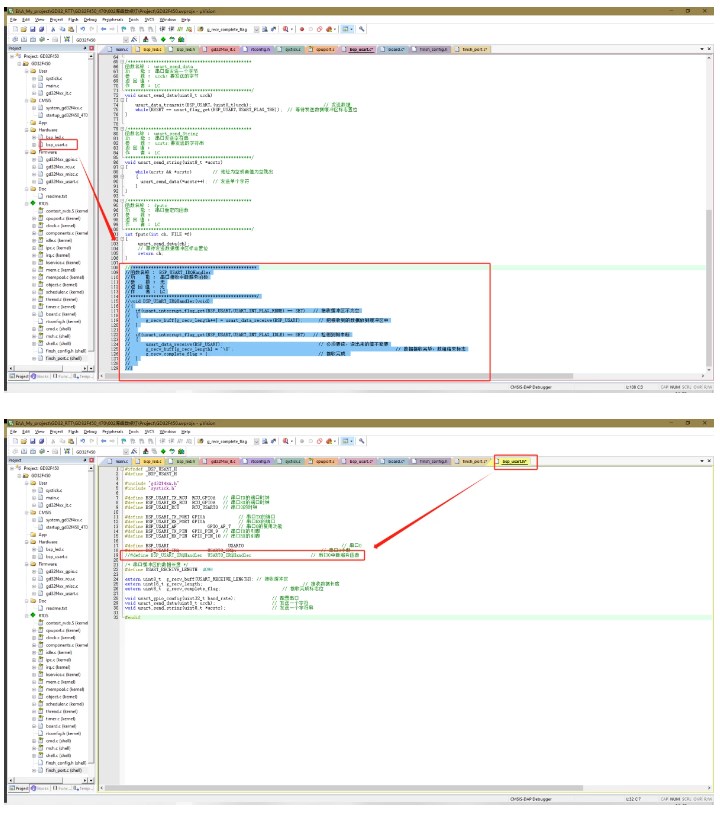Select main.c in top window project tree
This screenshot has height=814, width=720.
click(52, 86)
